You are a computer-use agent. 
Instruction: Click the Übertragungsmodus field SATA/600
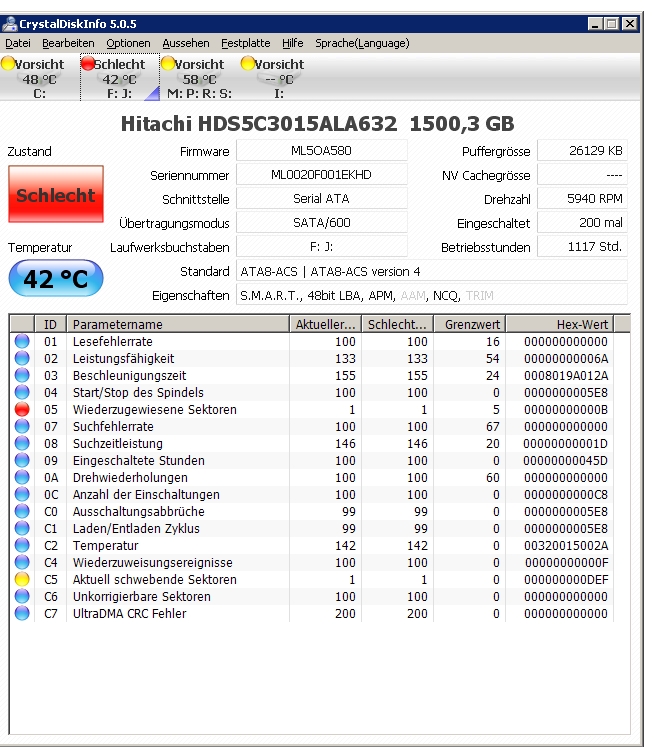[322, 222]
